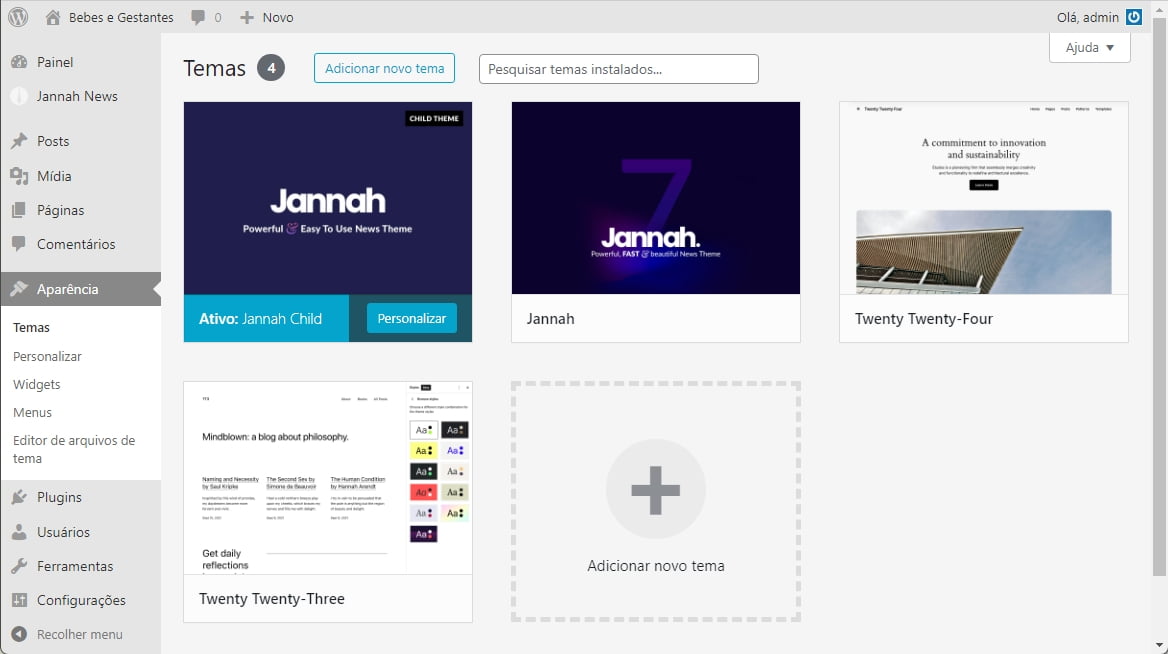Click the Twenty Twenty-Three theme name
Image resolution: width=1168 pixels, height=654 pixels.
tap(272, 599)
